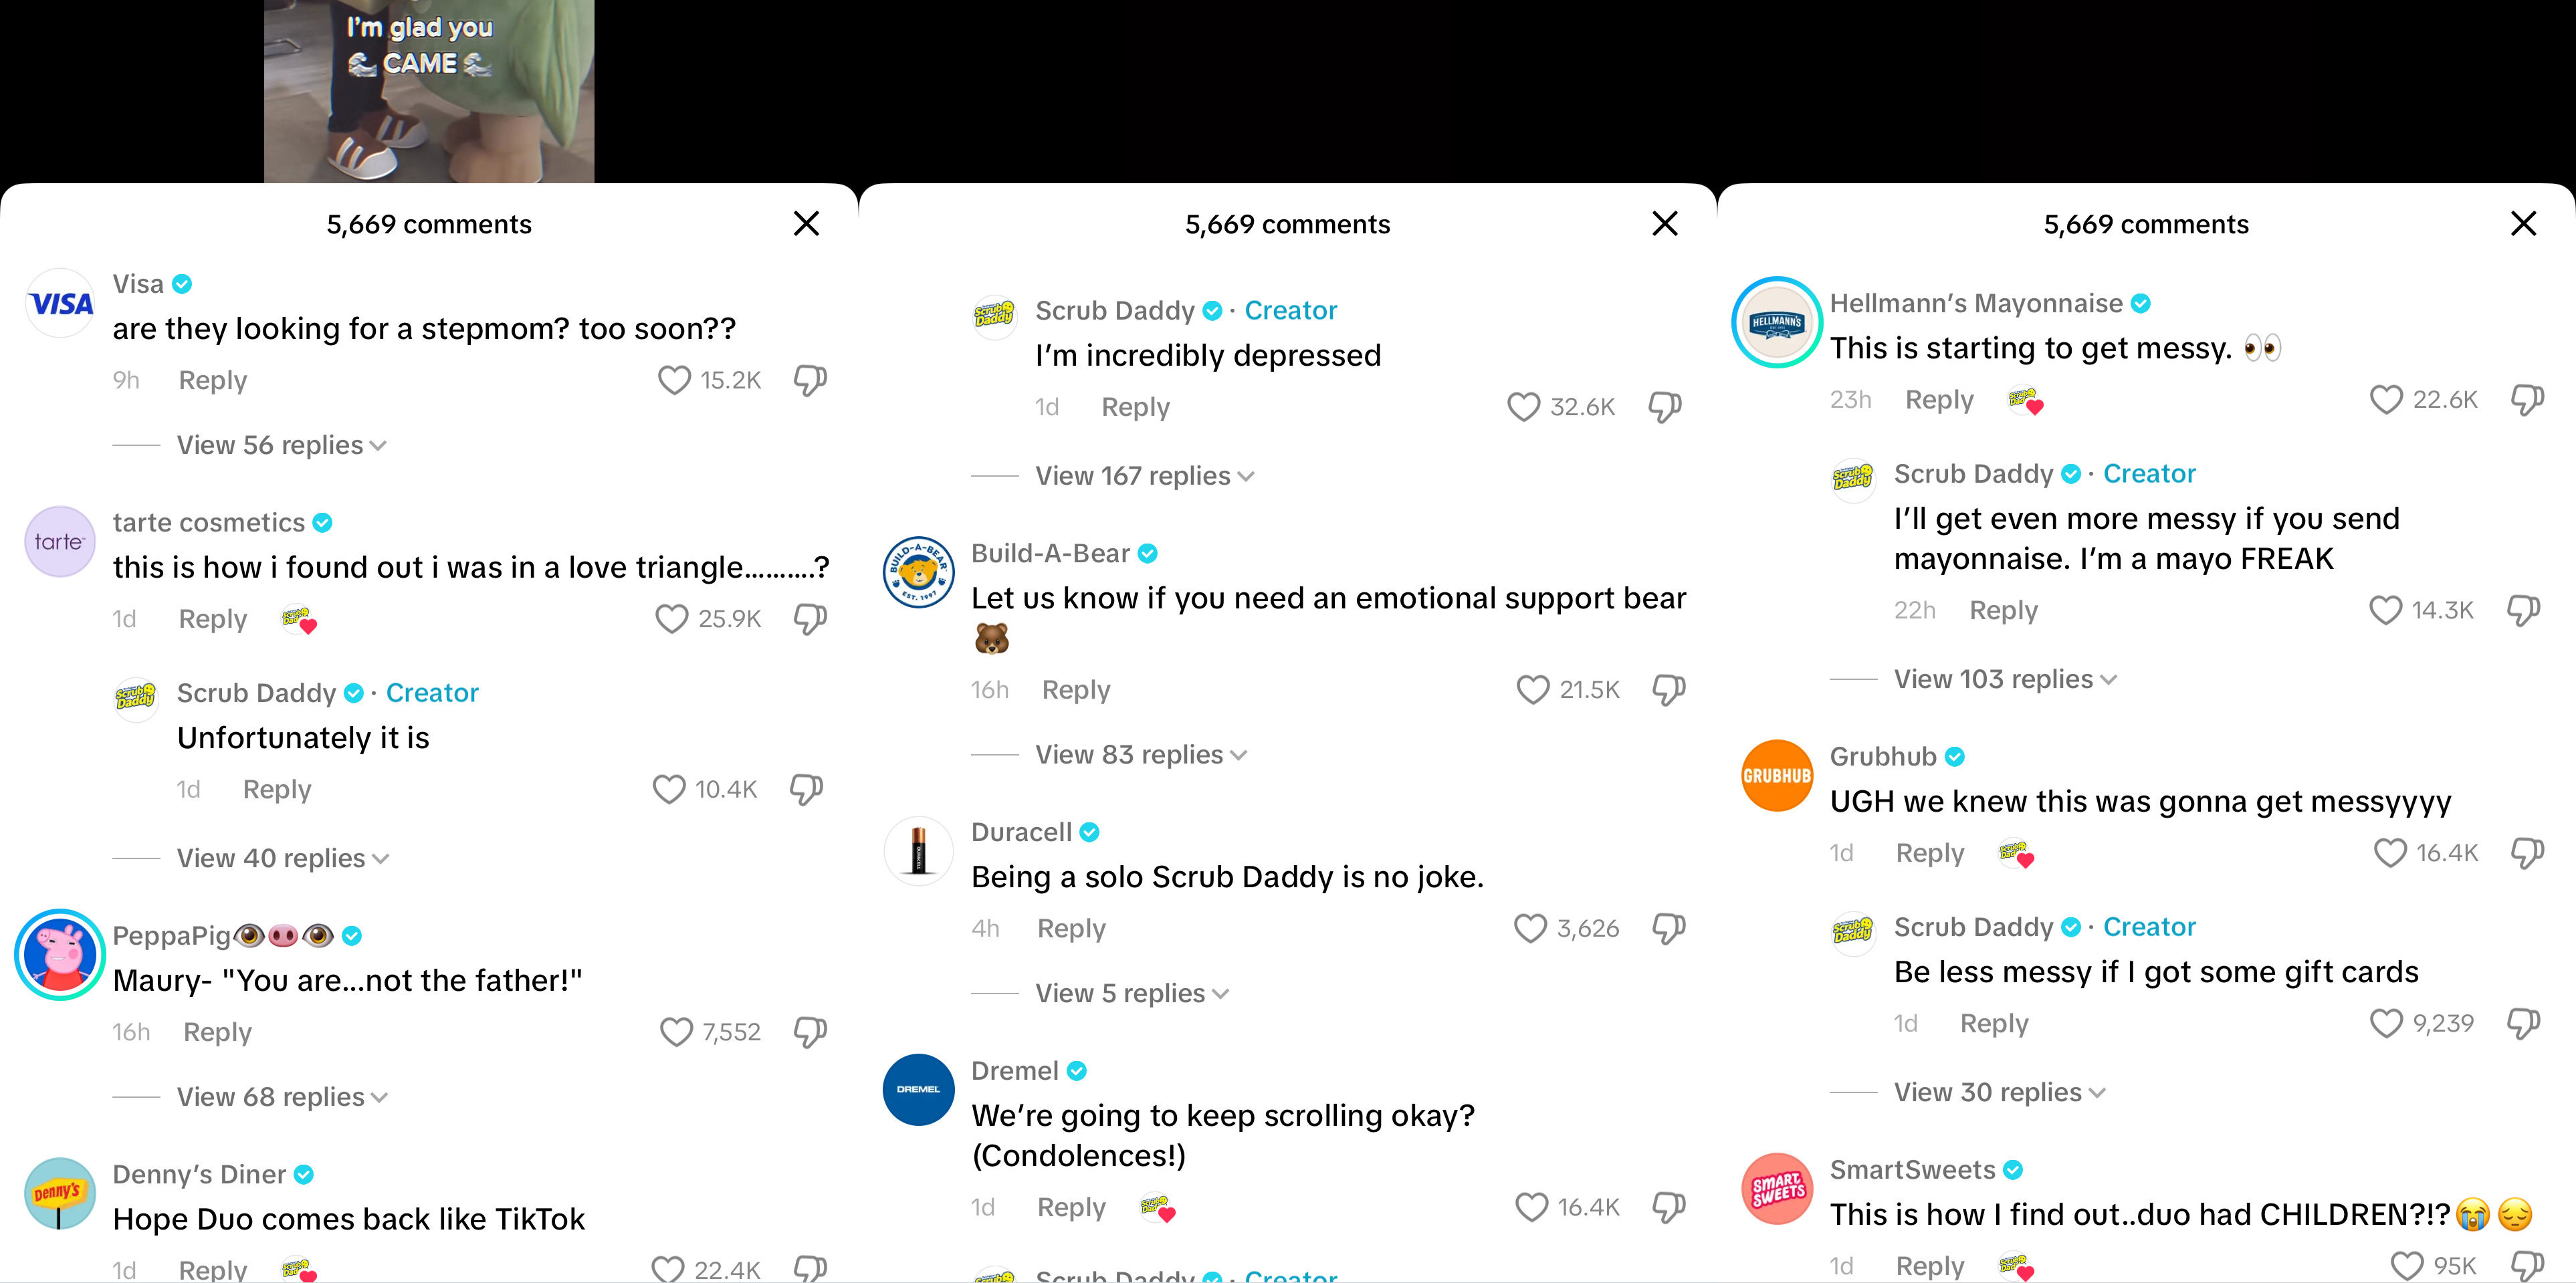The width and height of the screenshot is (2576, 1283).
Task: Dislike tarte cosmetics' love triangle comment
Action: (810, 619)
